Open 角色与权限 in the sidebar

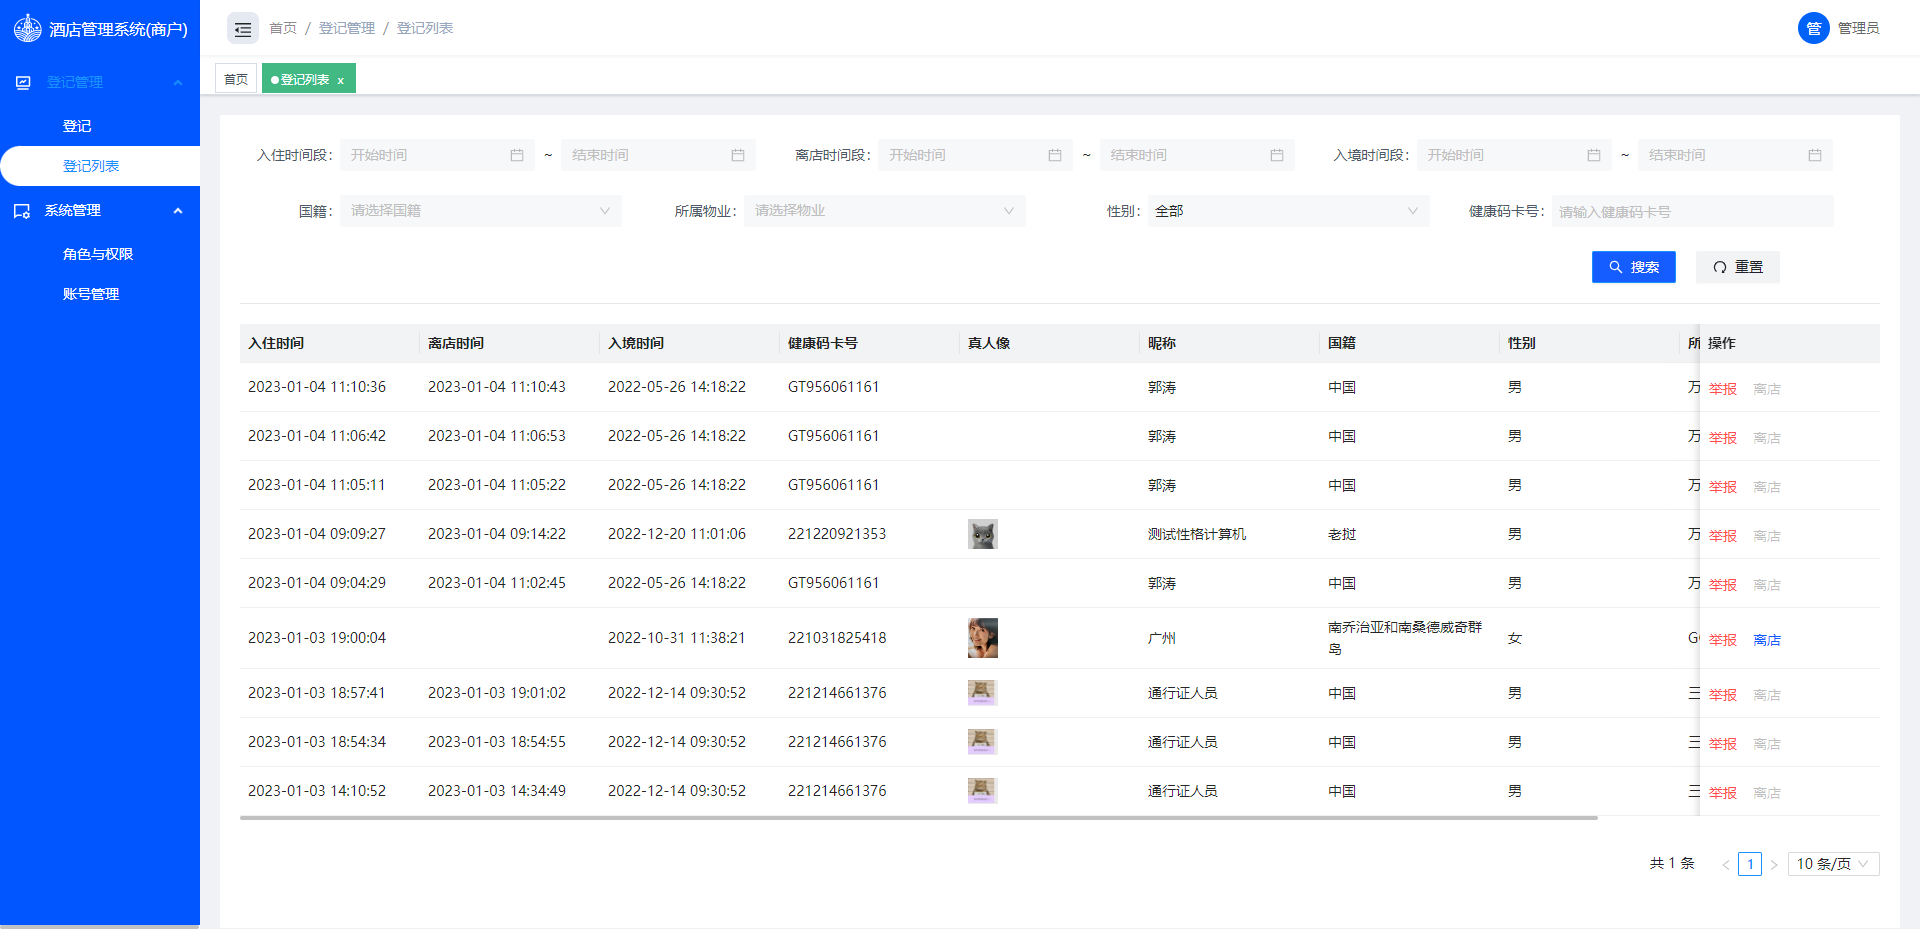98,254
